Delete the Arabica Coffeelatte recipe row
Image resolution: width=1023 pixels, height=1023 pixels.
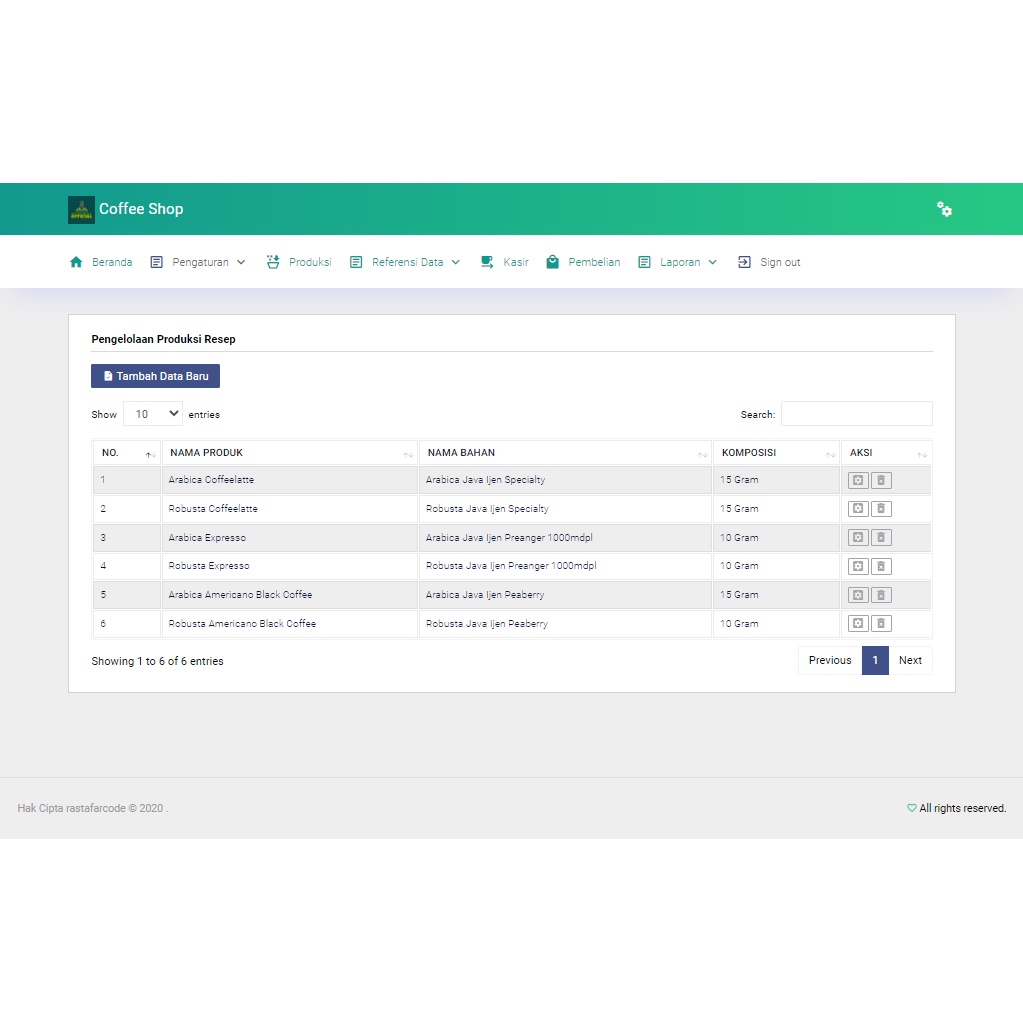point(881,480)
